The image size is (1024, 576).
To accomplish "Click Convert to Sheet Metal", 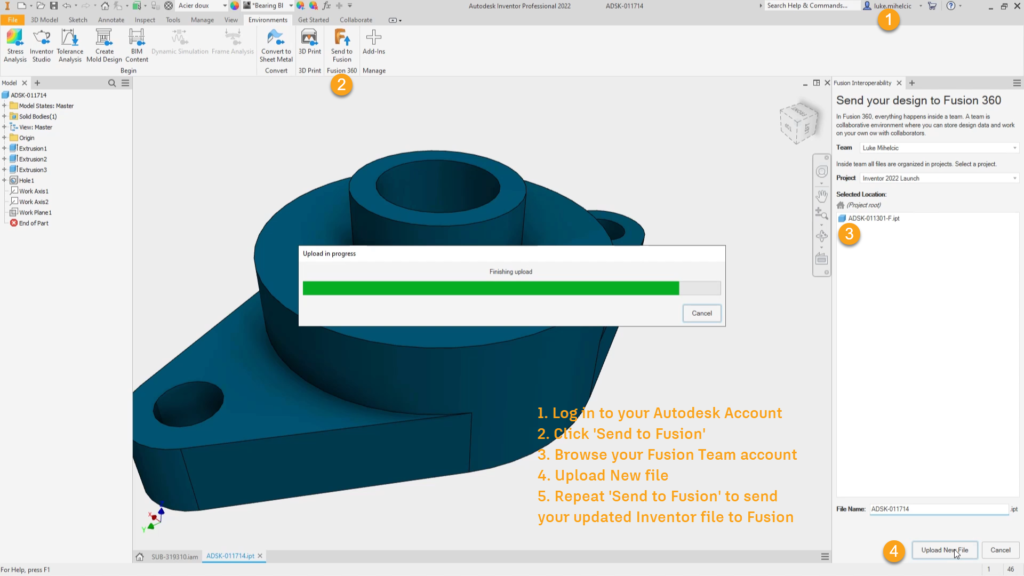I will click(276, 46).
